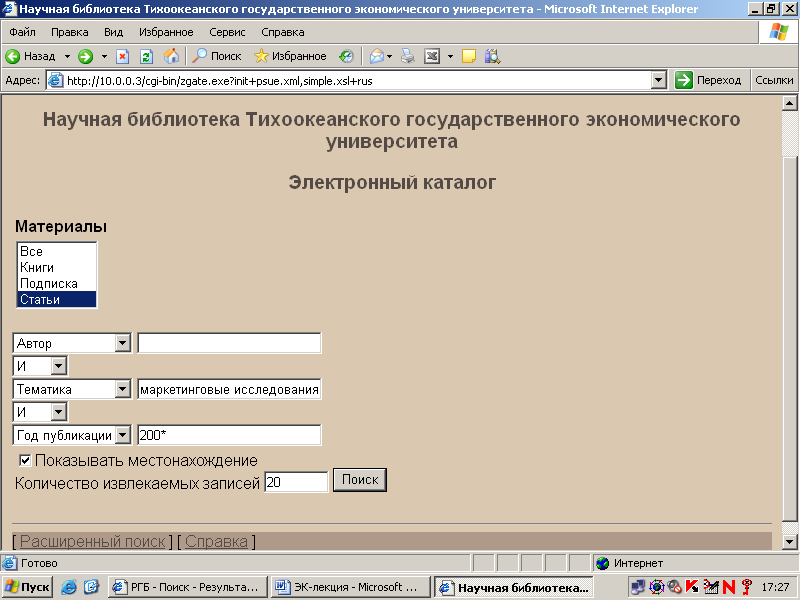This screenshot has height=600, width=800.
Task: Click the Пуск start button
Action: click(28, 587)
